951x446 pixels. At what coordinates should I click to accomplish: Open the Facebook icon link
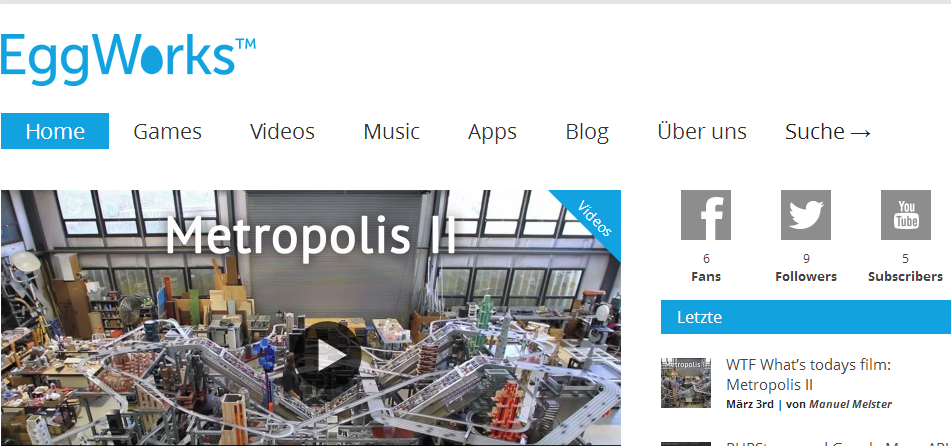coord(705,215)
